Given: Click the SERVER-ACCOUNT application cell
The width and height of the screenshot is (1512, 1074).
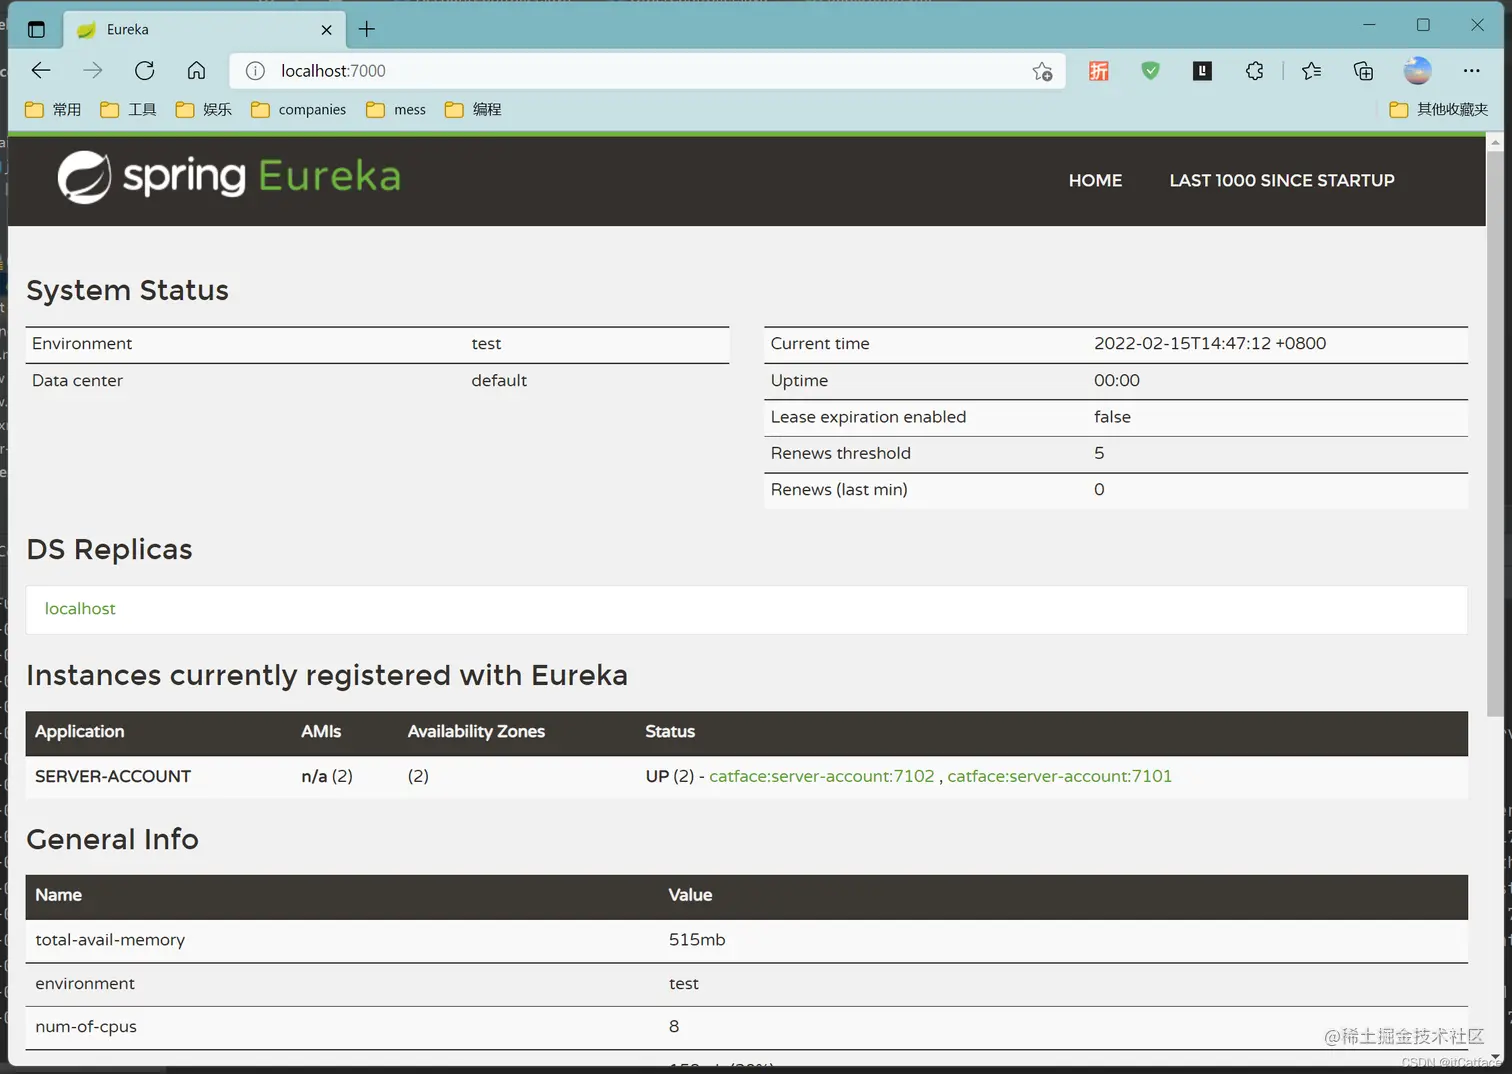Looking at the screenshot, I should tap(113, 776).
